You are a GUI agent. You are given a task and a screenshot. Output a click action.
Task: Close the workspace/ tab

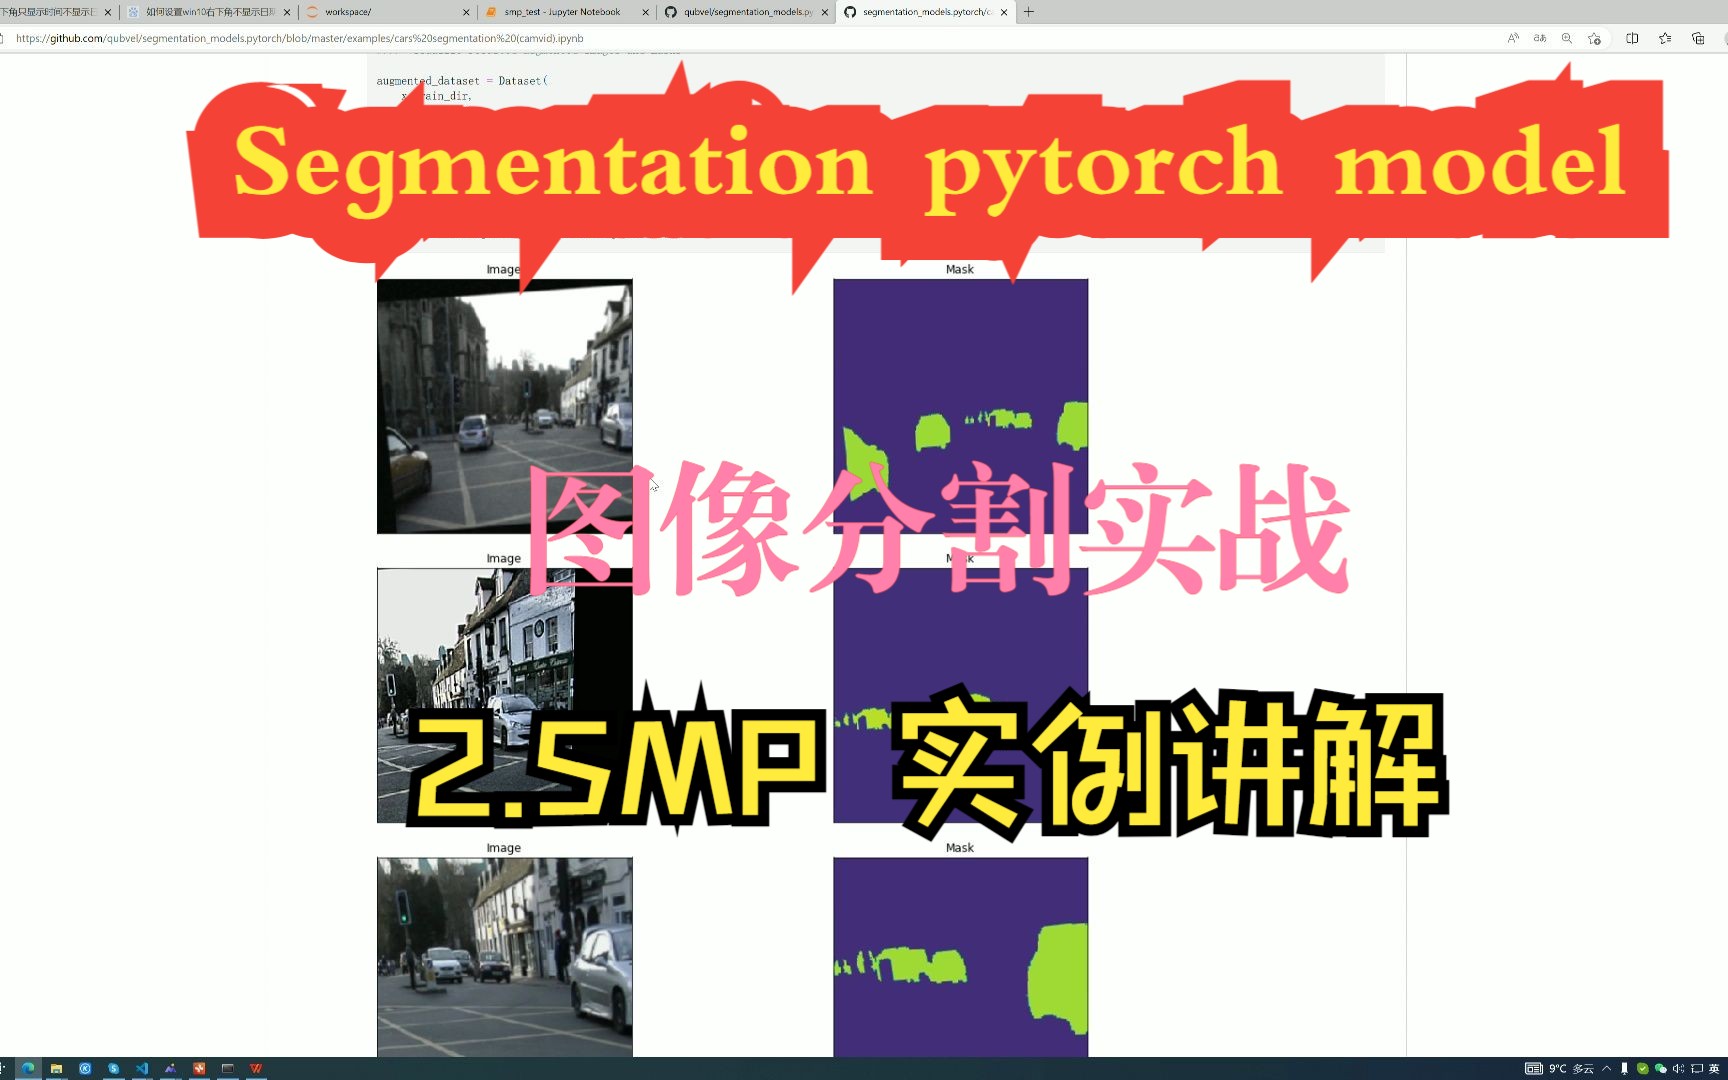466,12
